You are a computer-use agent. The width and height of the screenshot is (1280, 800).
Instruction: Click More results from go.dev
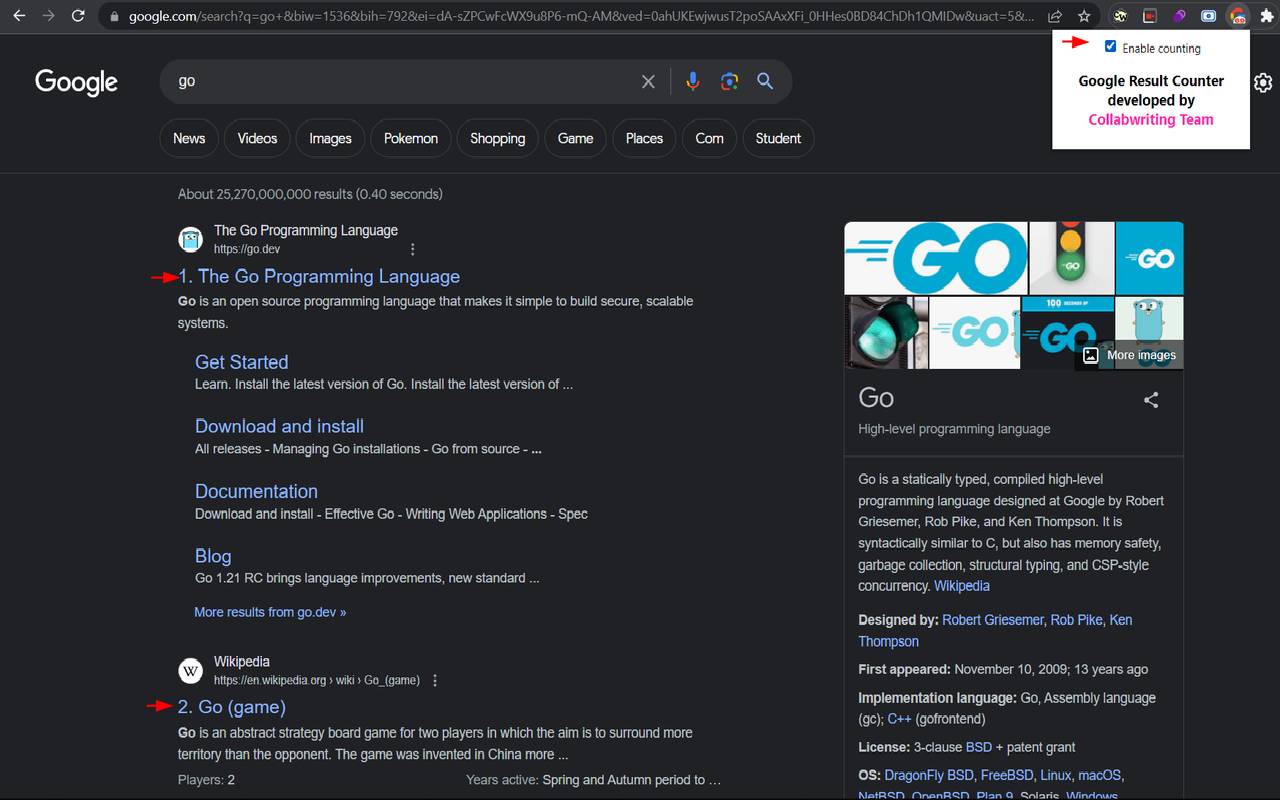(270, 612)
